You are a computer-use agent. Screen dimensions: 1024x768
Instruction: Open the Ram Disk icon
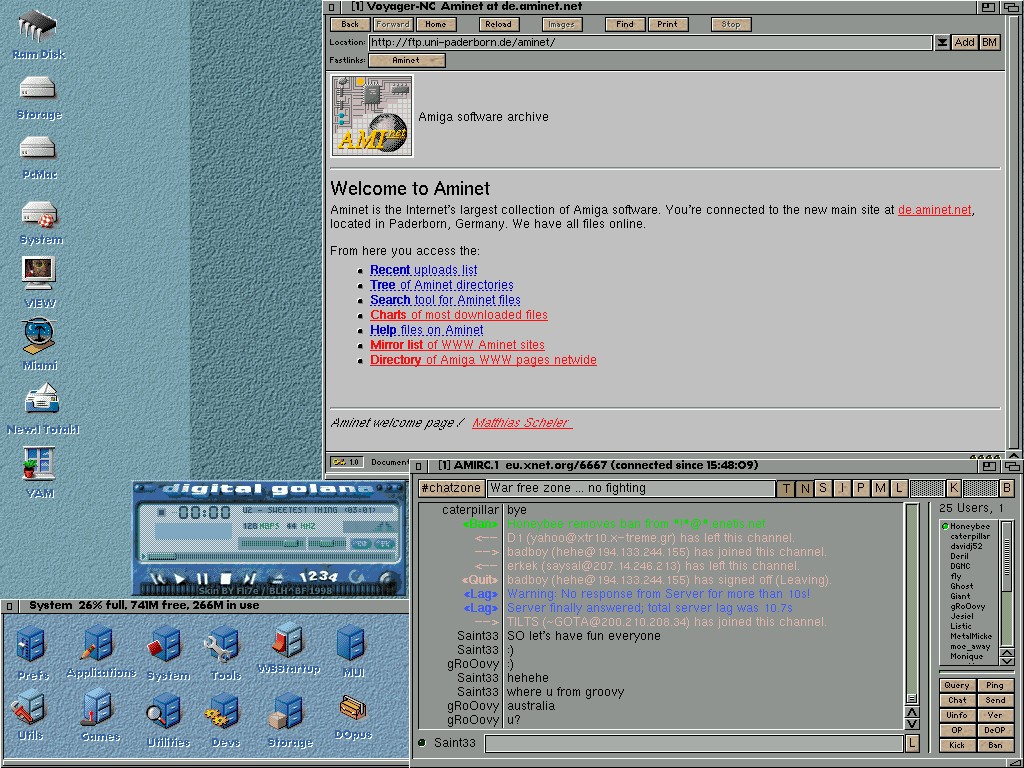pos(38,26)
